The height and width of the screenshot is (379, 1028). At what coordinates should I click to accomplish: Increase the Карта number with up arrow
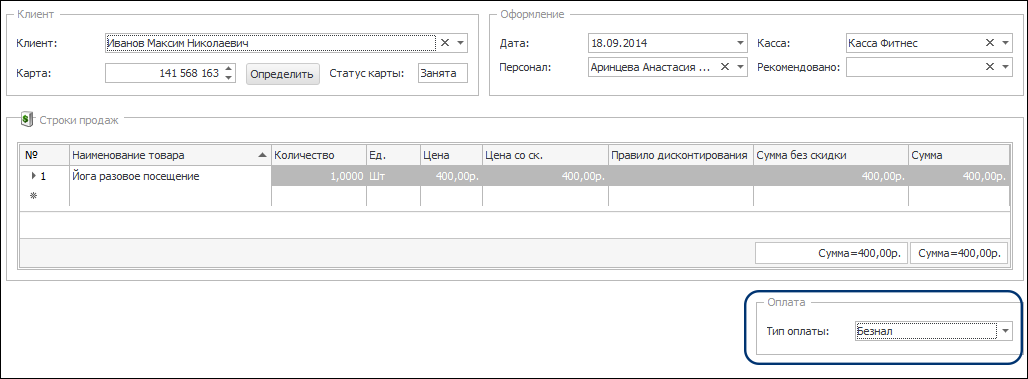[228, 69]
